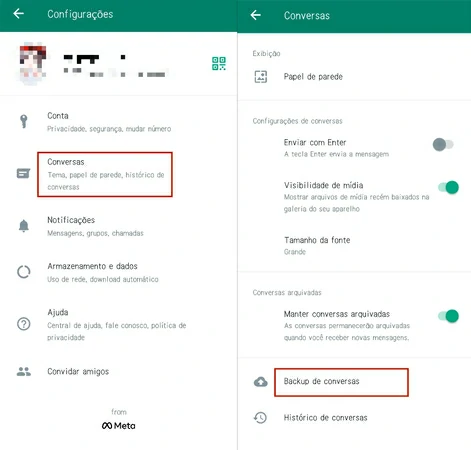The image size is (471, 450).
Task: Click 'Privacidade, segurança, mudar número' subtitle
Action: (x=109, y=129)
